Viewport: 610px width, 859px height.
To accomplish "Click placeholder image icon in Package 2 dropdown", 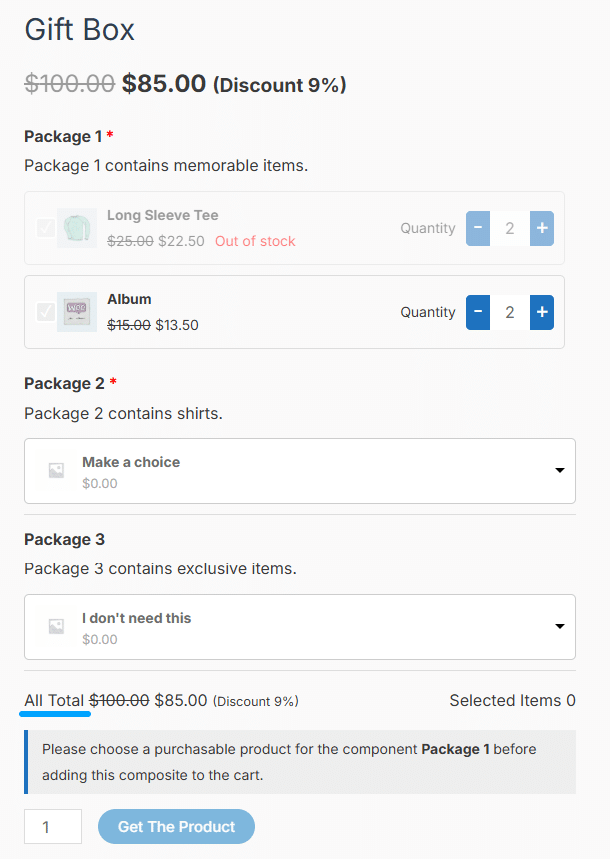I will pos(56,471).
